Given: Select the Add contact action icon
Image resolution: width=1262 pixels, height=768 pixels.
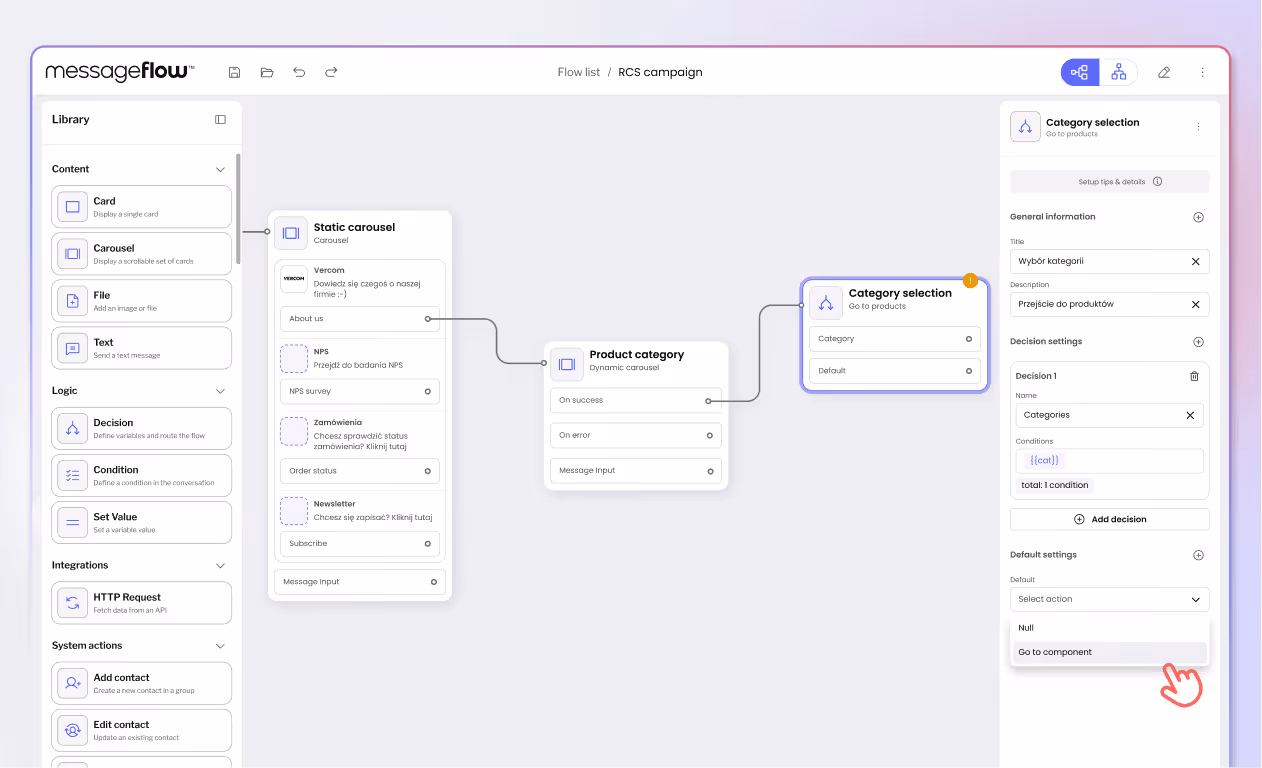Looking at the screenshot, I should coord(71,683).
